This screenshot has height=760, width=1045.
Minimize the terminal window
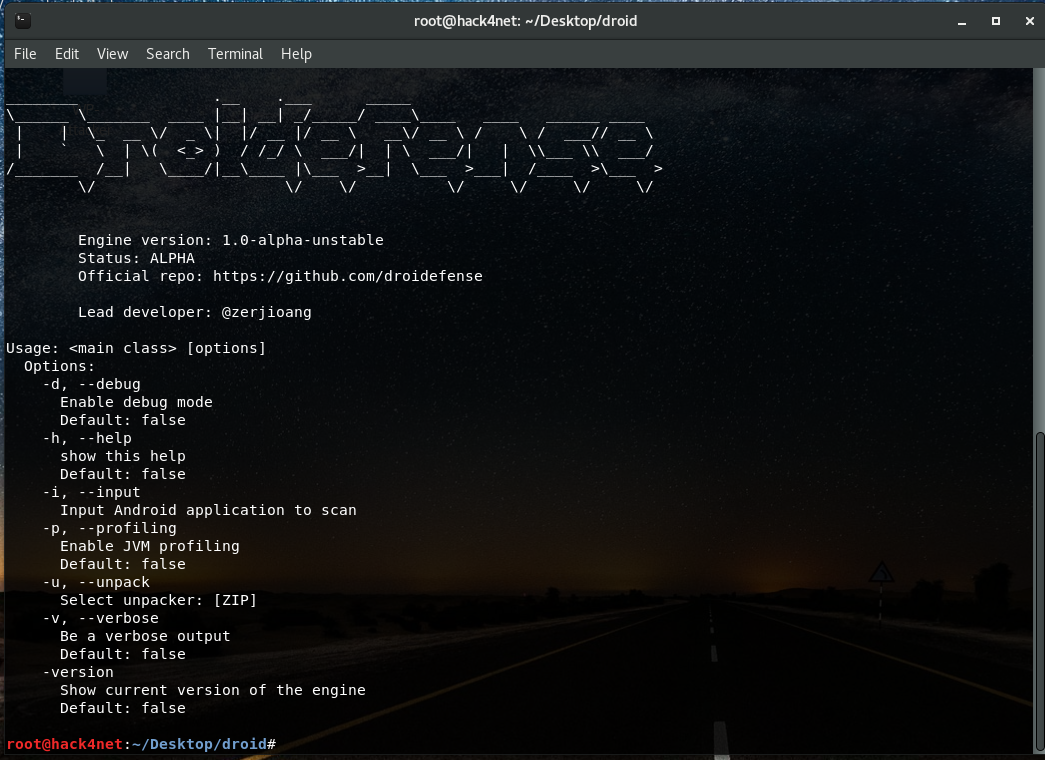(962, 21)
